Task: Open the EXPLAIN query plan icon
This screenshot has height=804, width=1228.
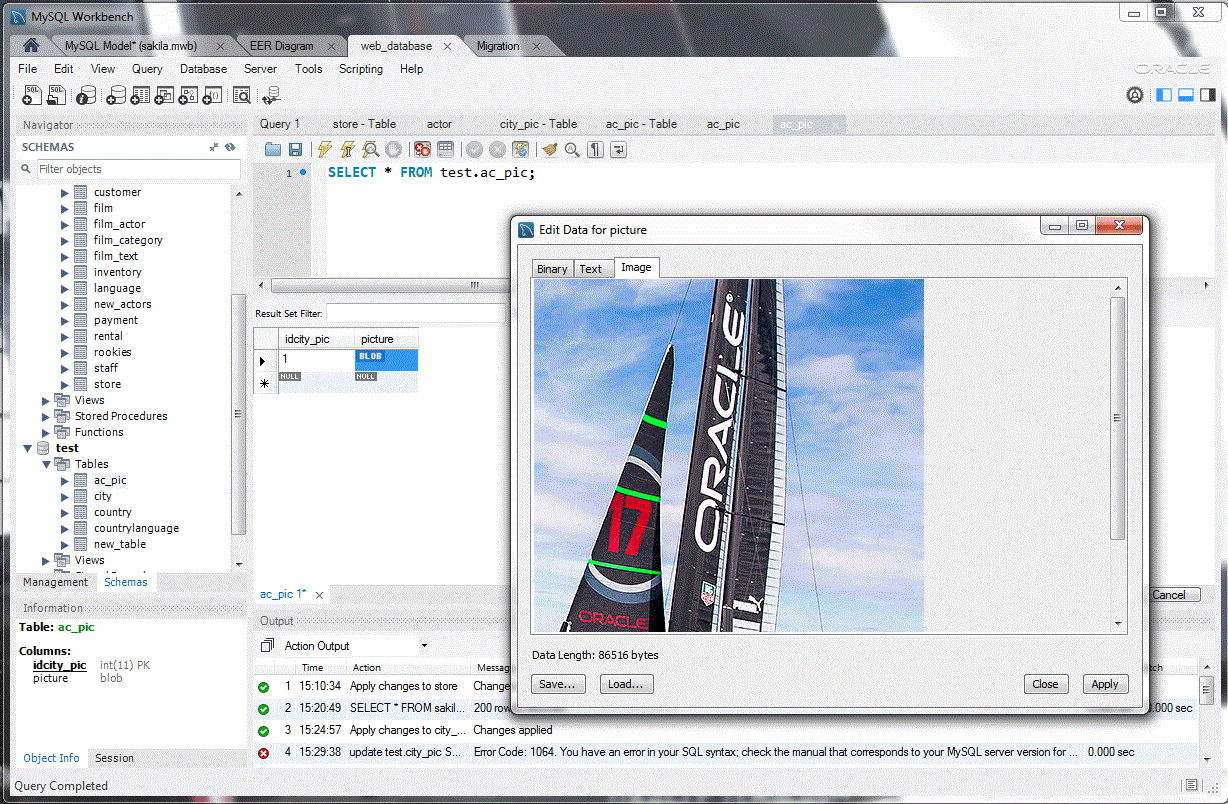Action: tap(371, 149)
